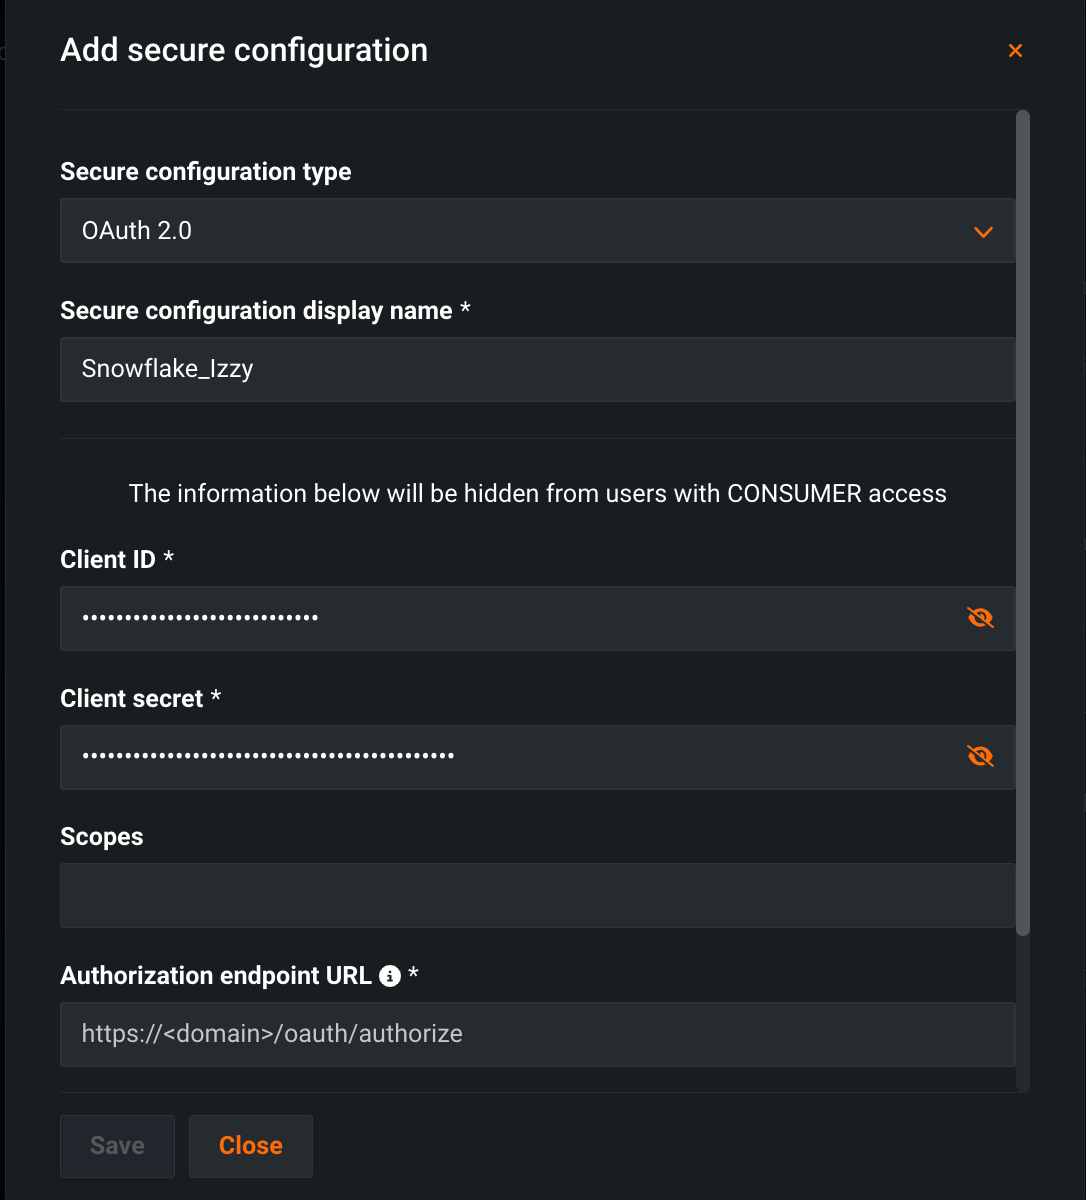Click the Secure configuration display name label
This screenshot has width=1086, height=1200.
[x=256, y=311]
